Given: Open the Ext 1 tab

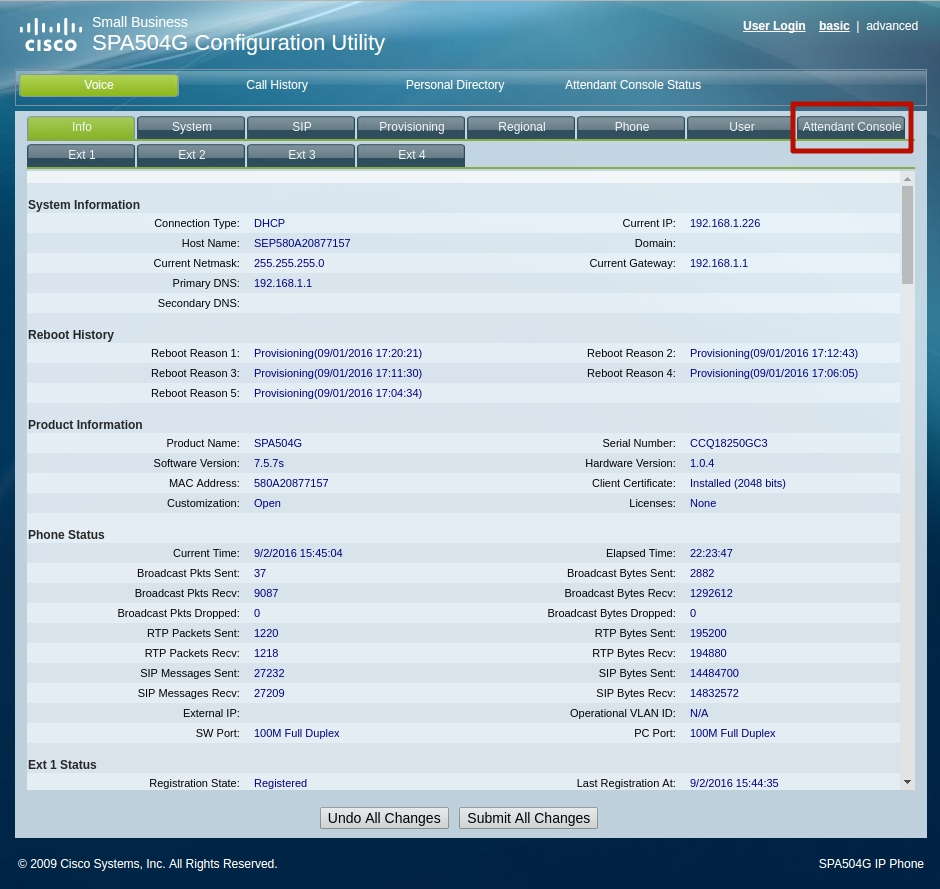Looking at the screenshot, I should click(x=81, y=155).
